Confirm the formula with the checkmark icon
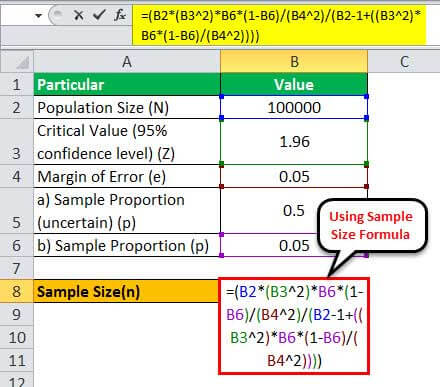The width and height of the screenshot is (440, 387). click(99, 15)
